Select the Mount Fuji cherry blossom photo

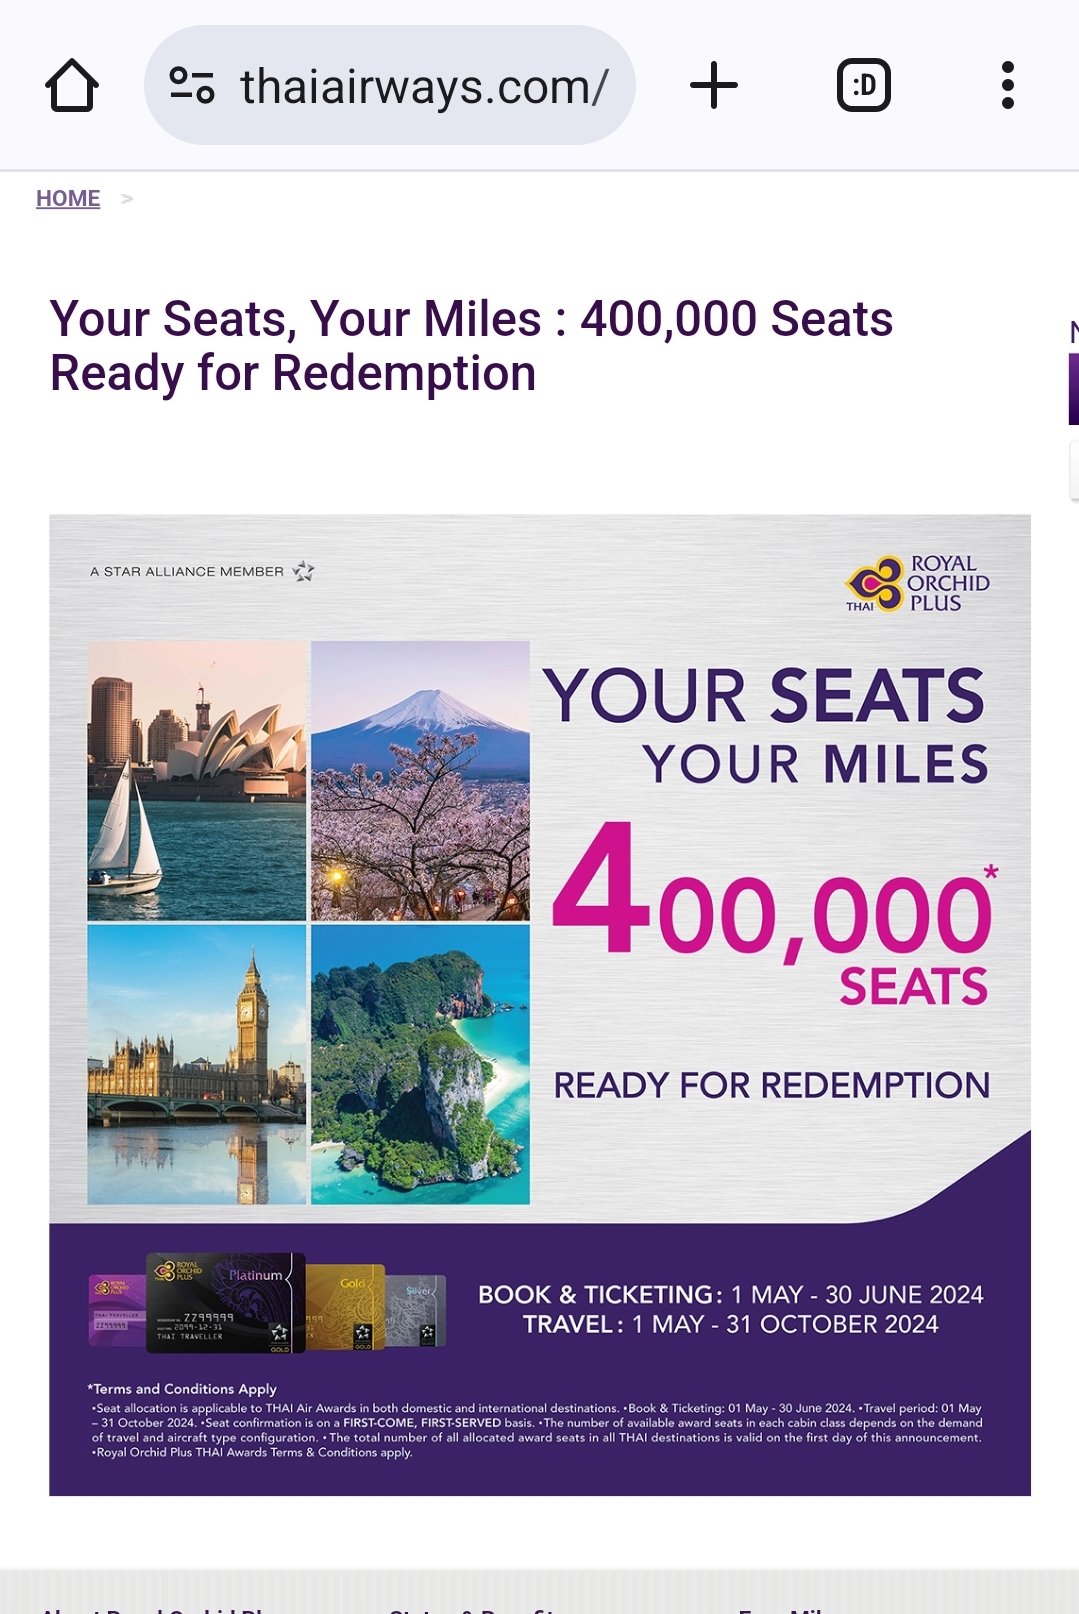(x=420, y=780)
